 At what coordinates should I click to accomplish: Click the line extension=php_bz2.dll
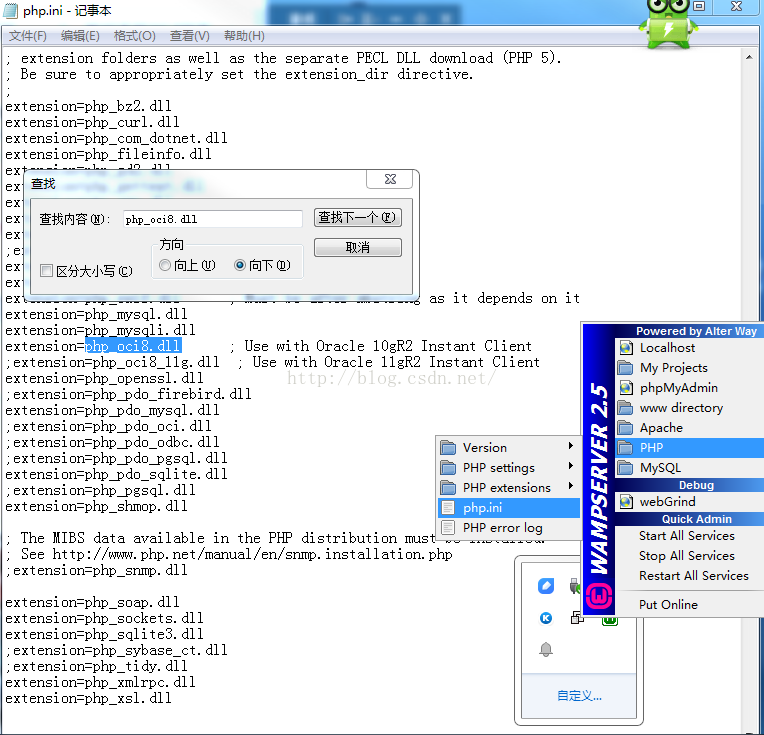pos(88,106)
